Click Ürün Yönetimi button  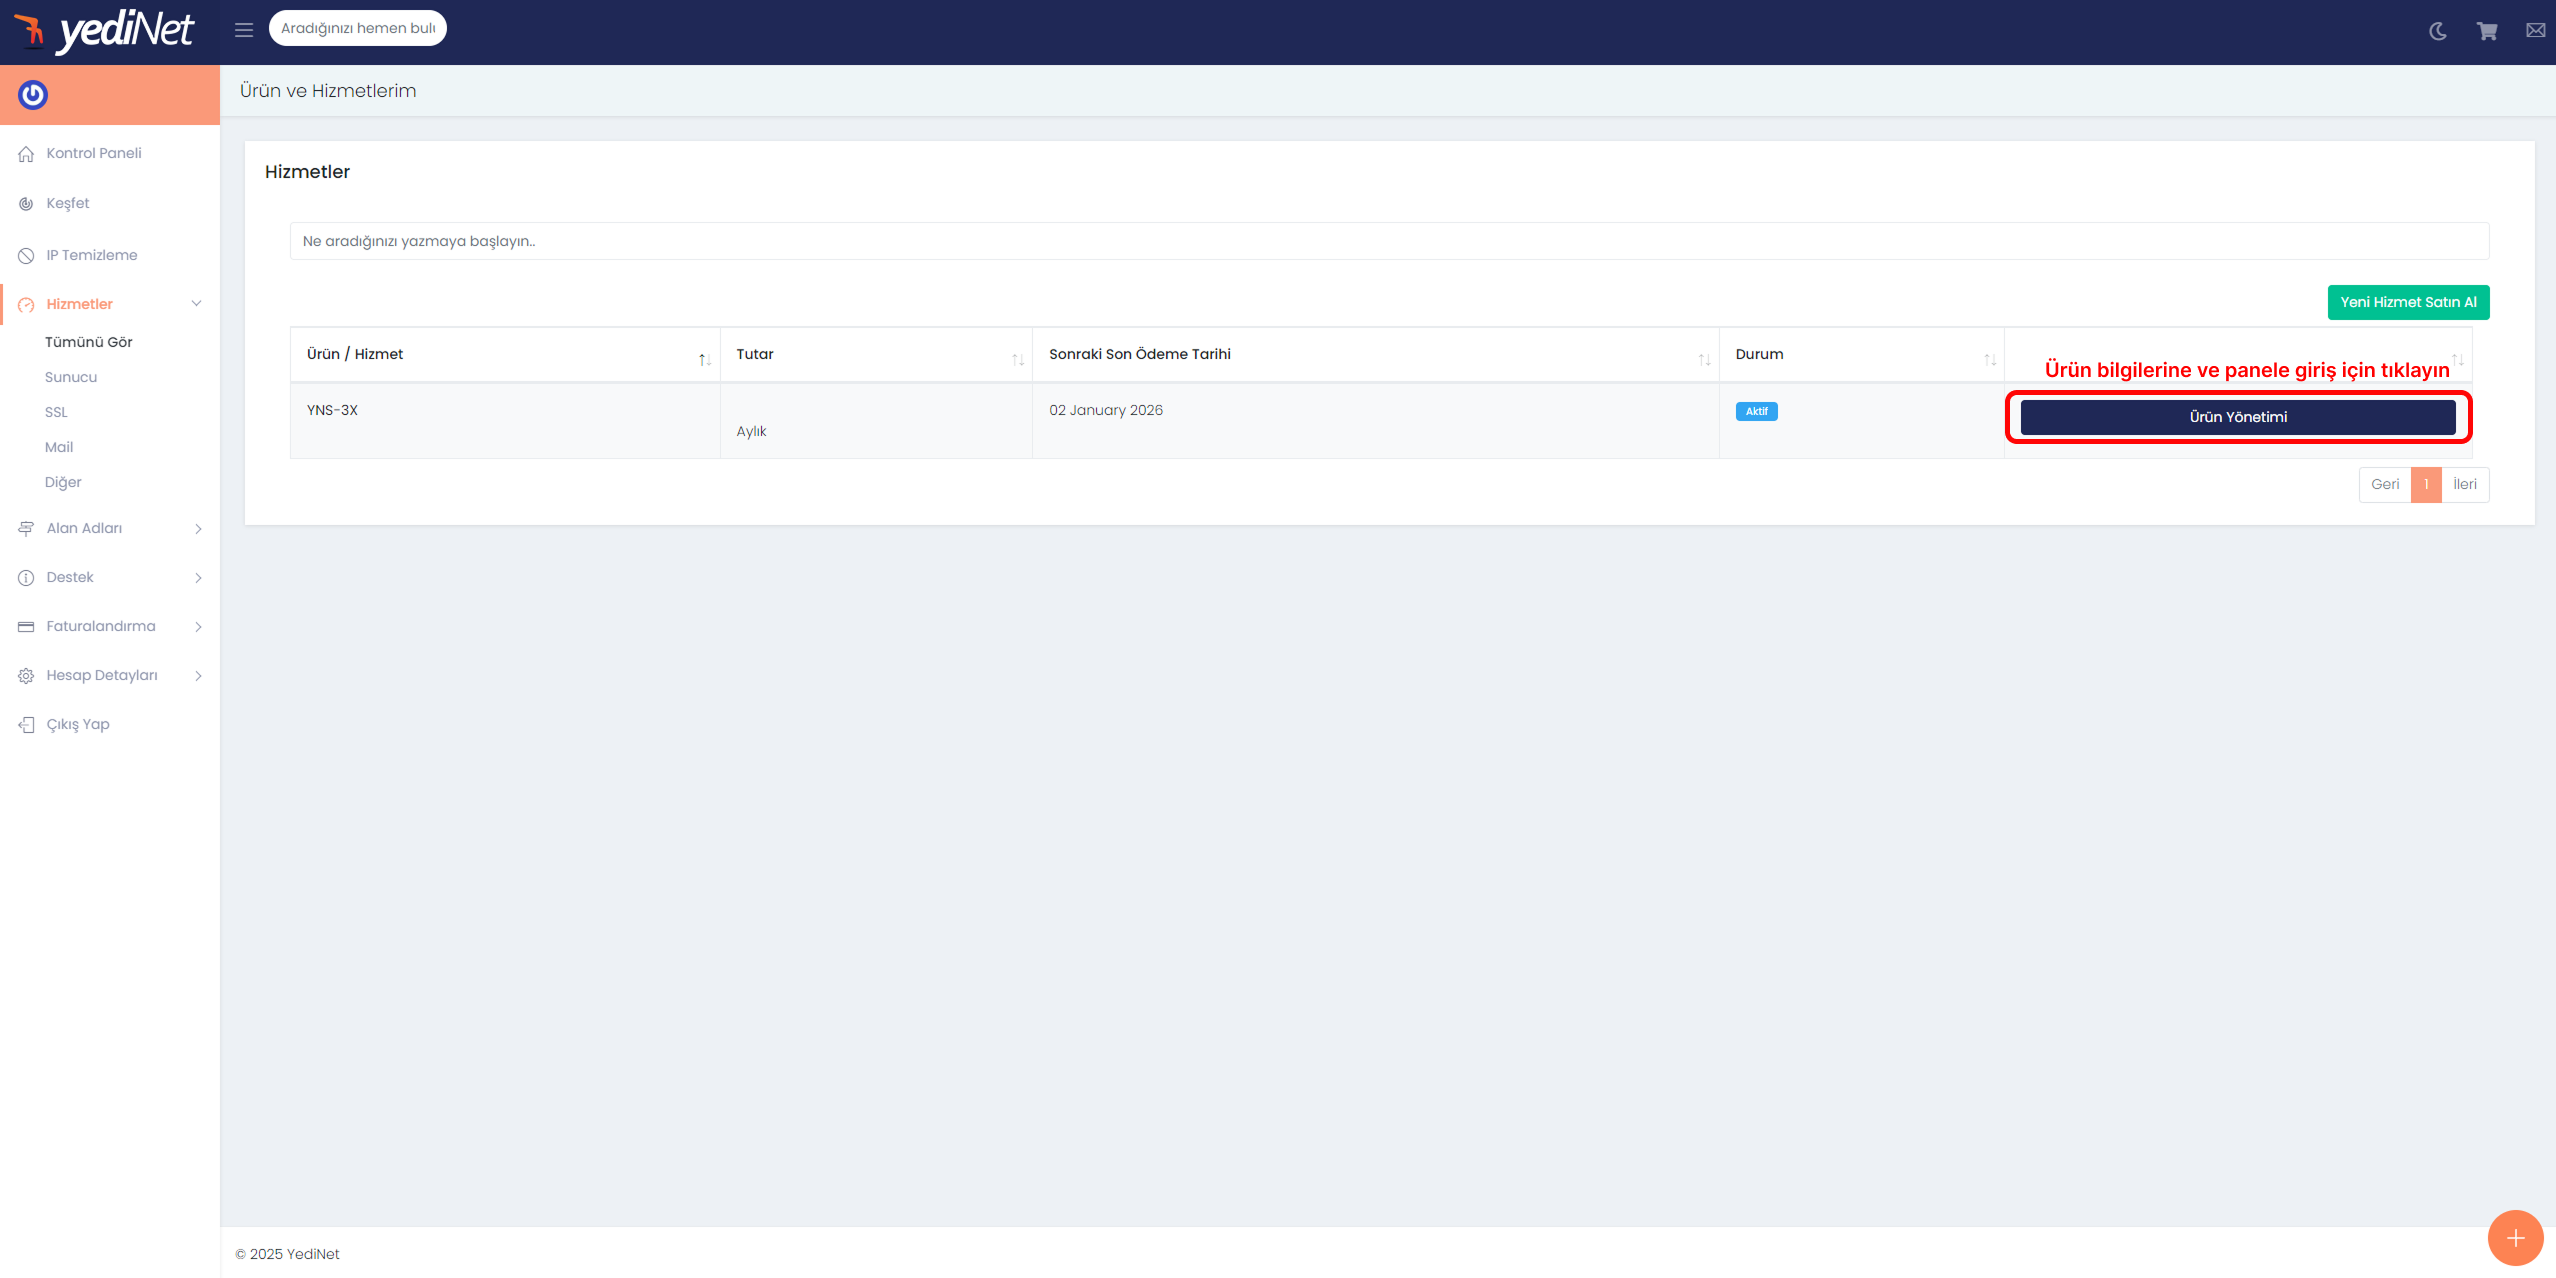[x=2237, y=417]
